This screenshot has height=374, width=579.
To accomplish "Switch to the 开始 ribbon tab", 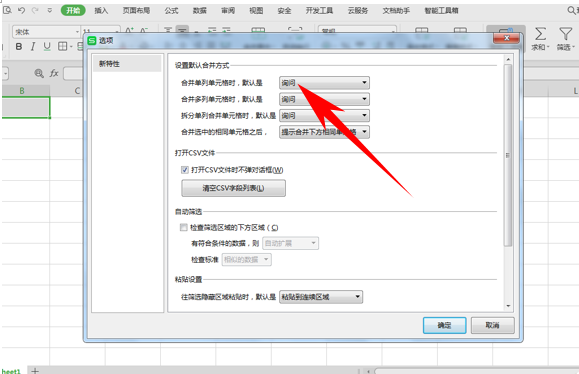I will 73,10.
